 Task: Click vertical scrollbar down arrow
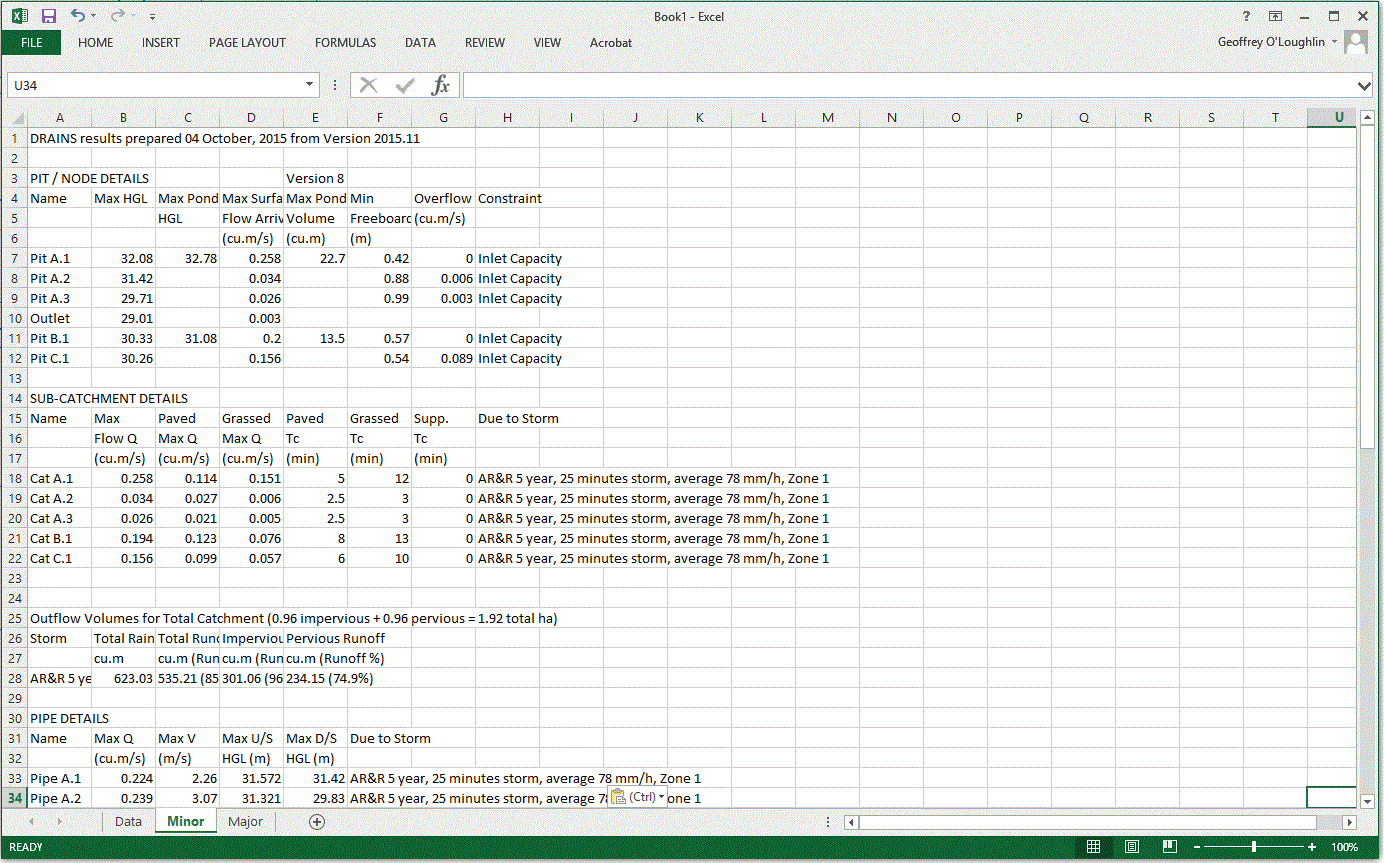tap(1367, 799)
